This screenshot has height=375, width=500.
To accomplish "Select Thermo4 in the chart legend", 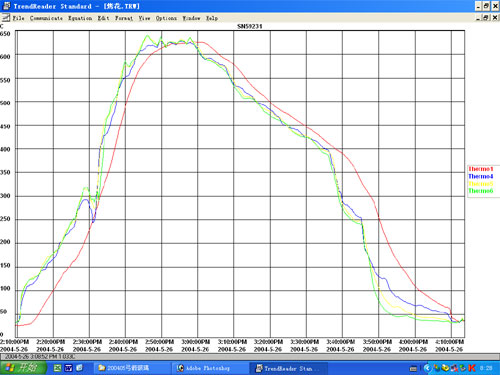I will (480, 176).
